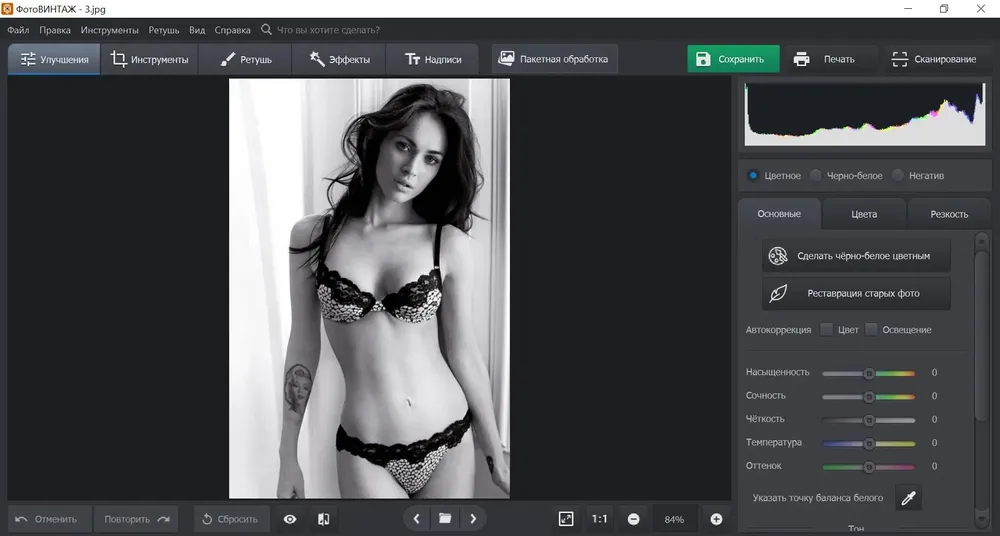Open the Инструменты menu in menu bar
The image size is (1000, 536).
point(109,30)
